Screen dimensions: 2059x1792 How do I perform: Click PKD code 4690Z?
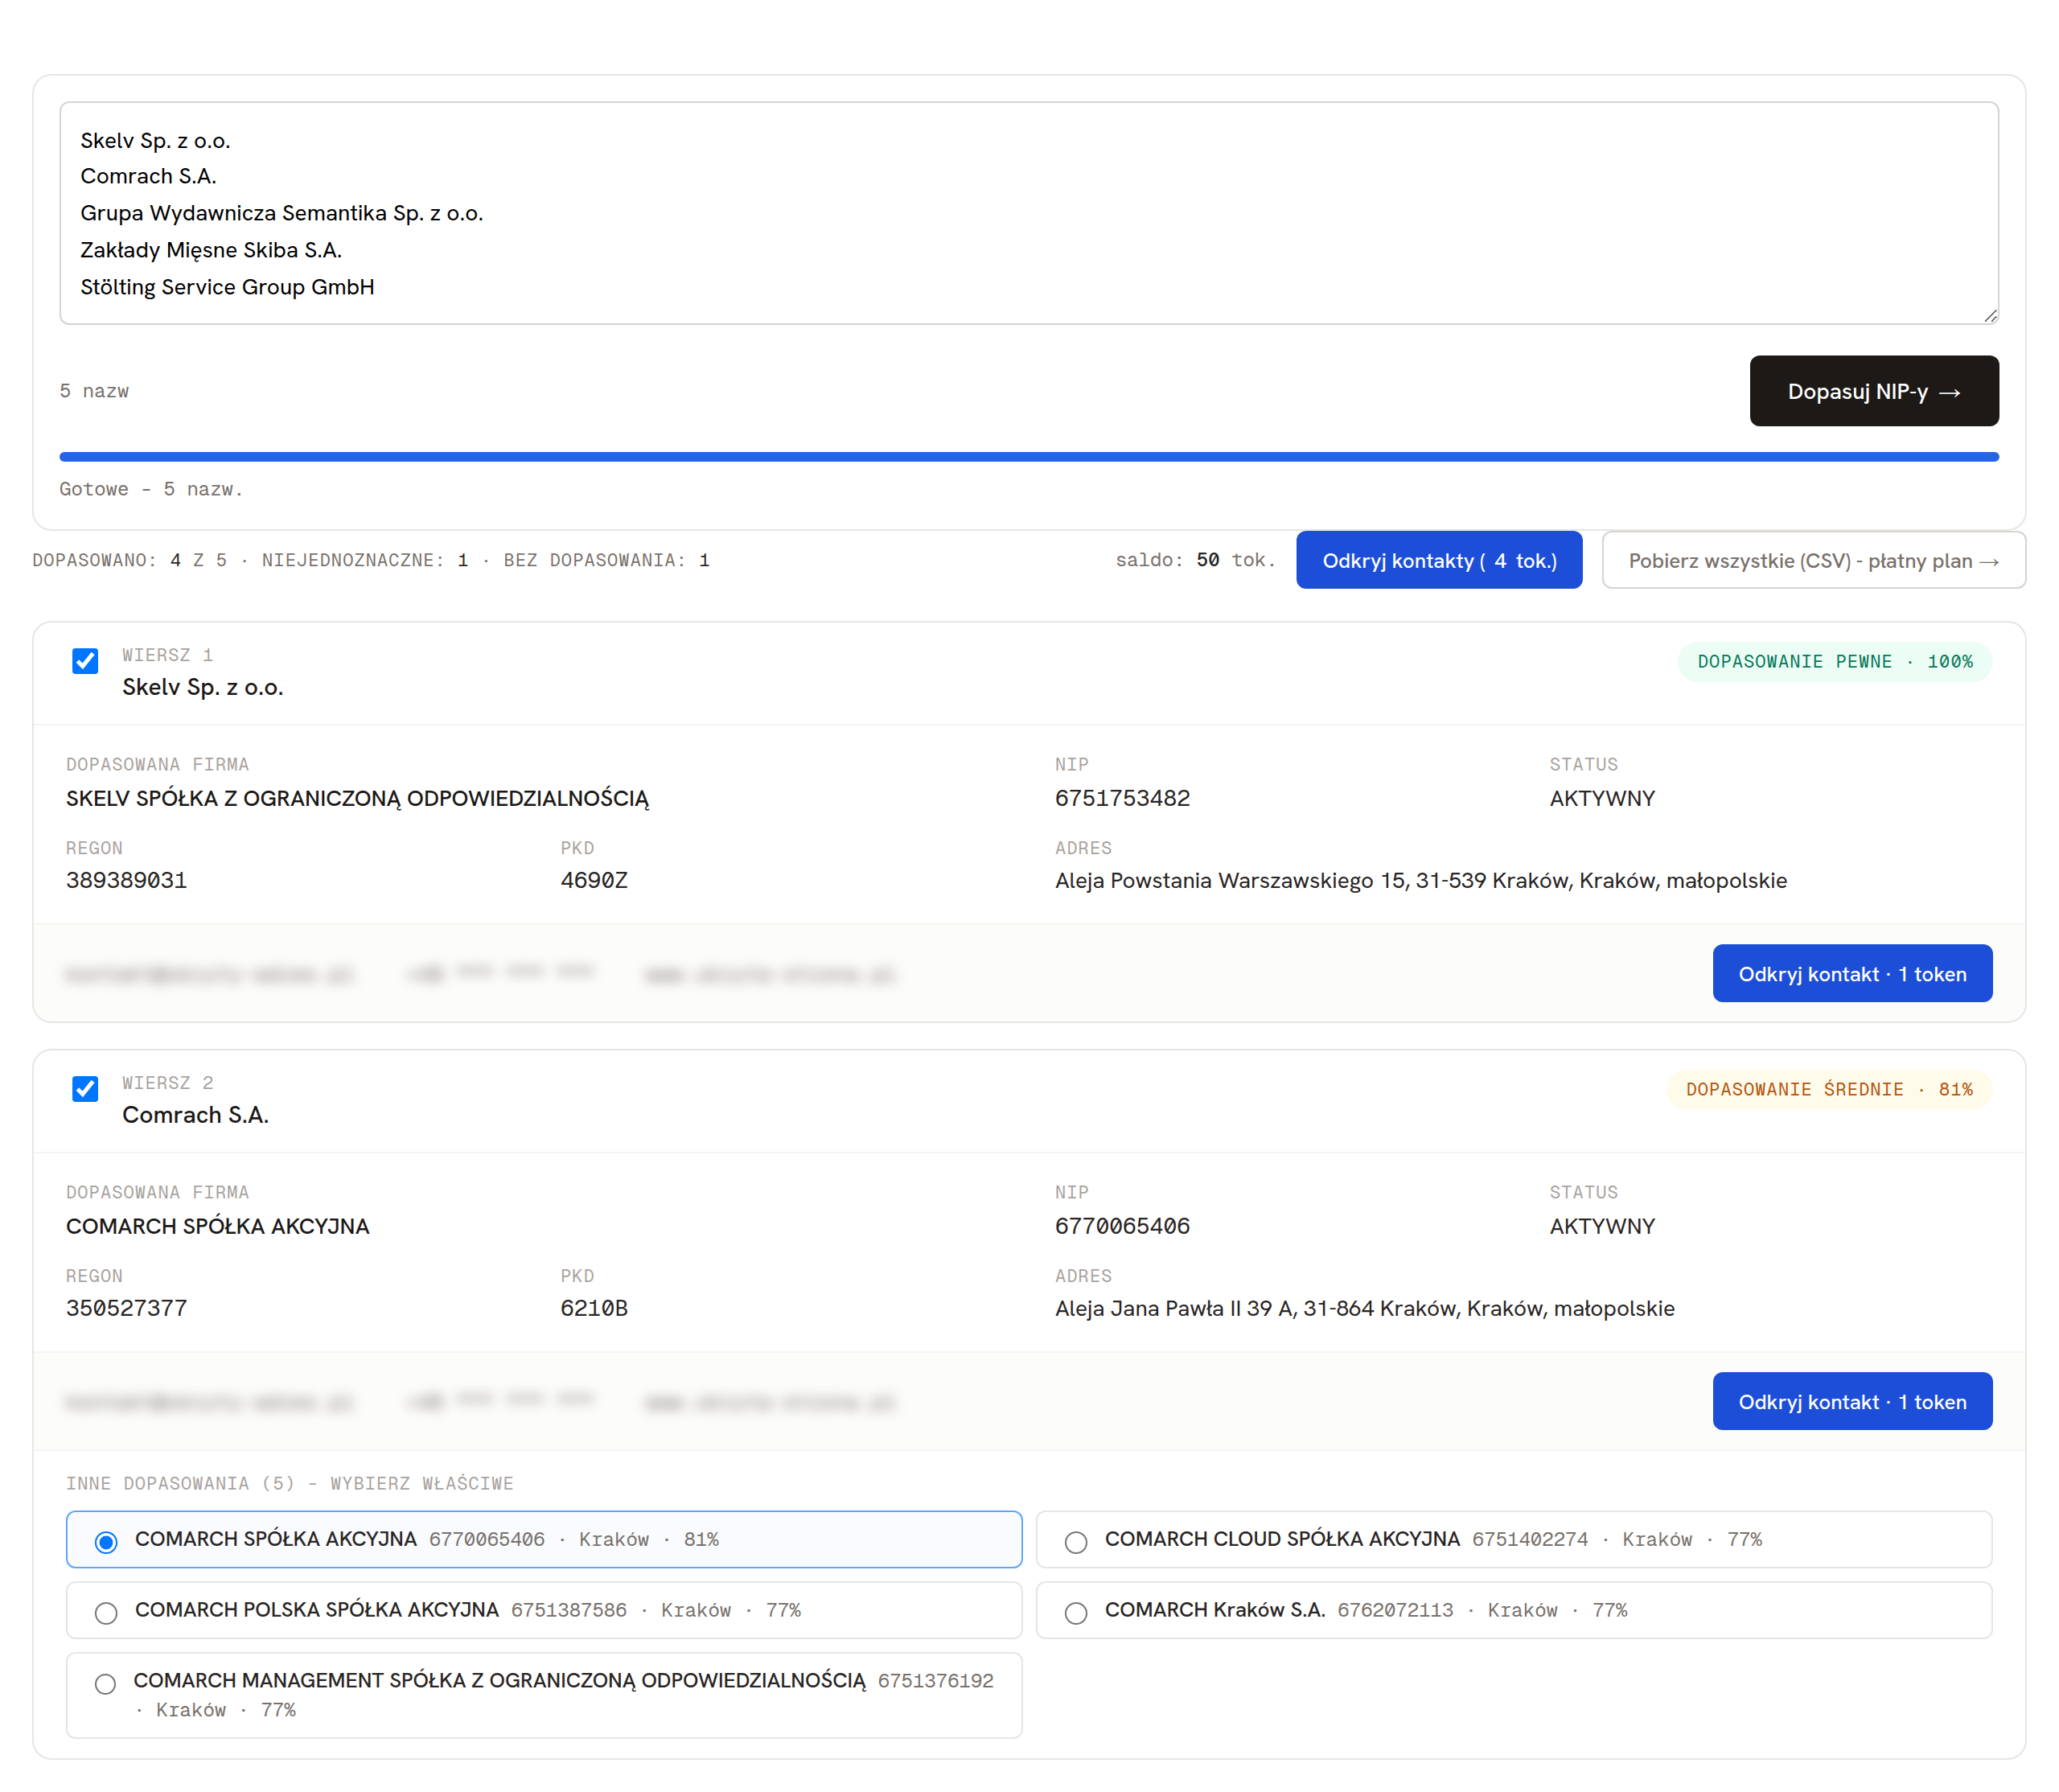click(594, 880)
